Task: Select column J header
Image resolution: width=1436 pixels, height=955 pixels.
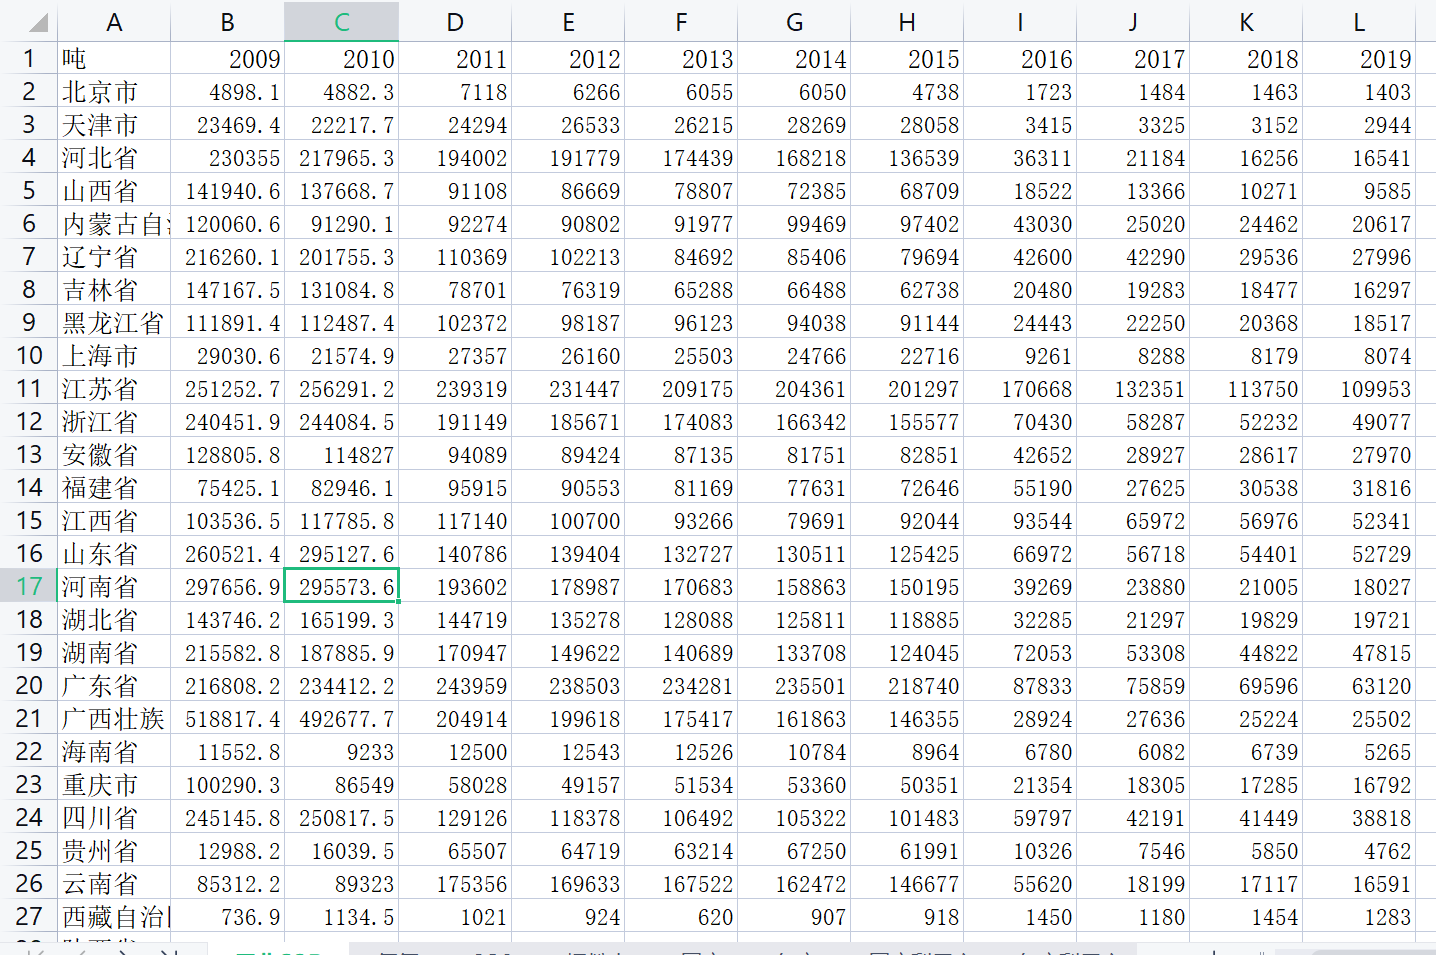Action: [x=1133, y=22]
